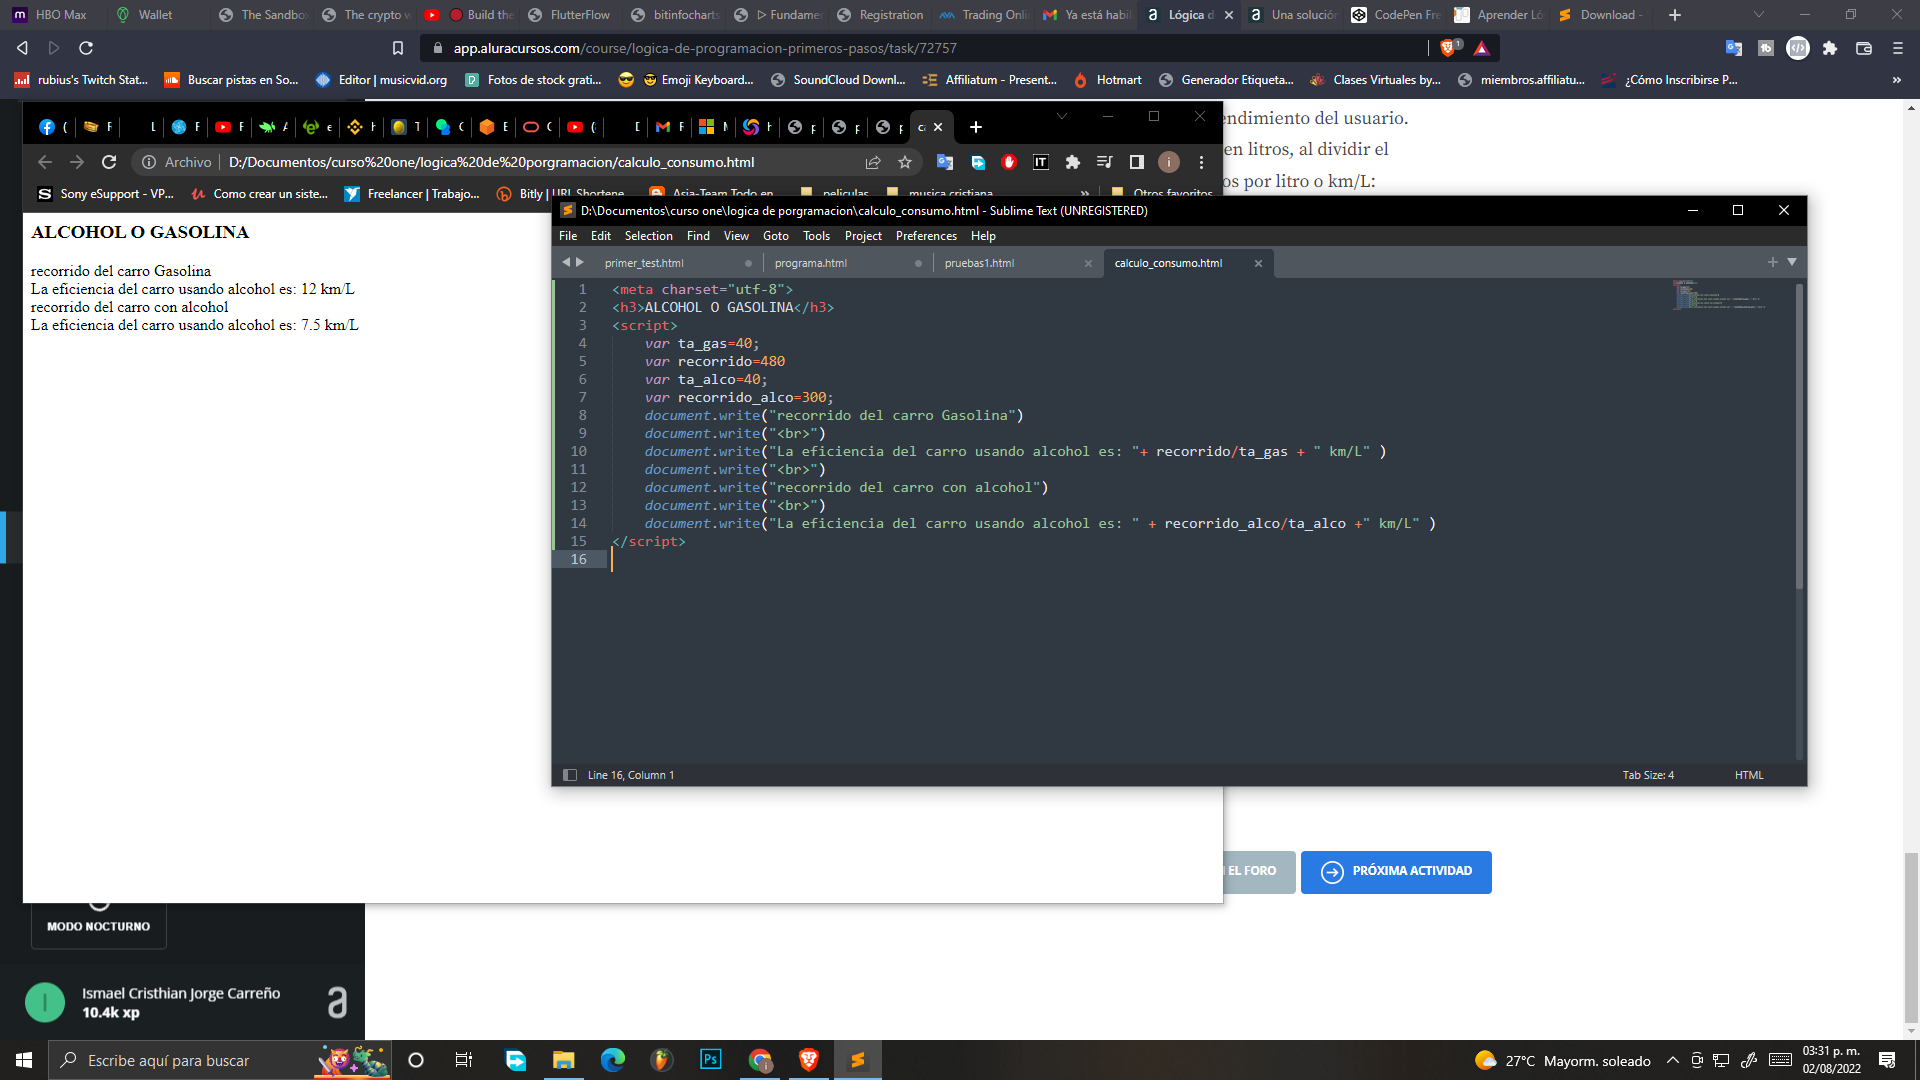Click the previous tab arrow in Sublime Text
The width and height of the screenshot is (1920, 1080).
566,262
